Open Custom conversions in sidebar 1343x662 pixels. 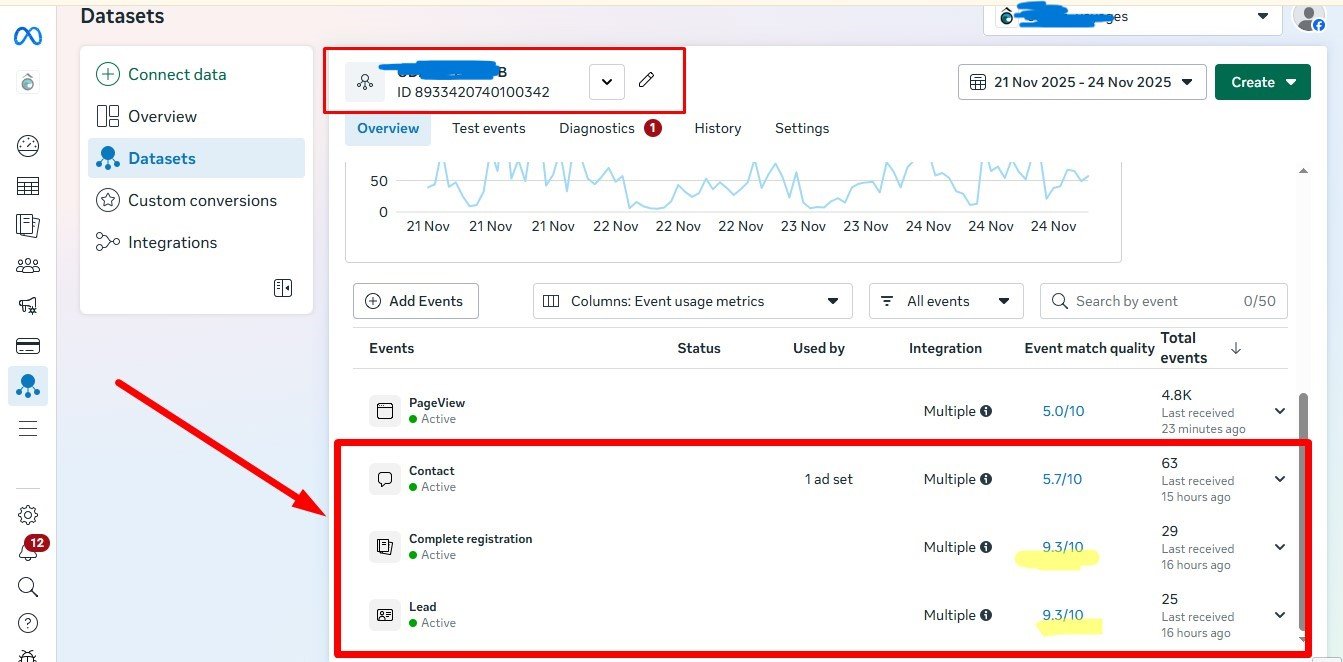[196, 200]
